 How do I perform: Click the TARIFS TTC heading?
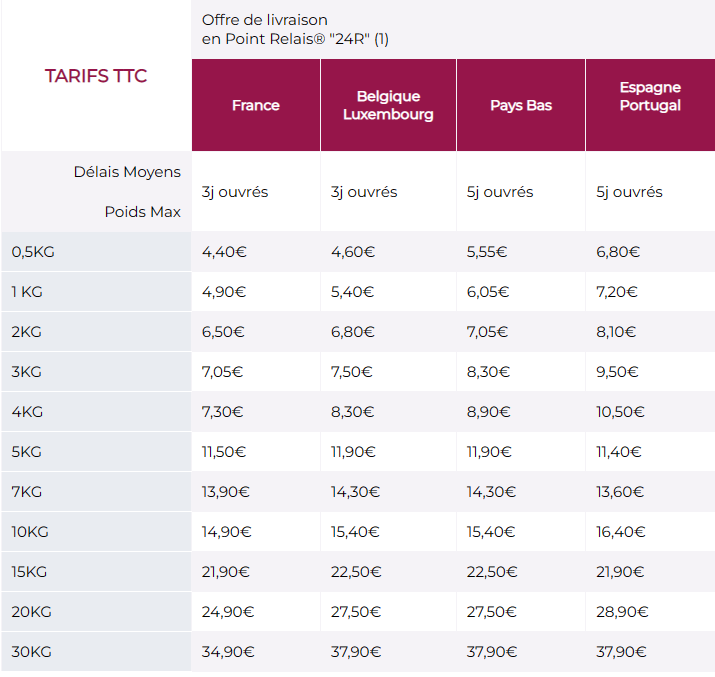click(96, 77)
